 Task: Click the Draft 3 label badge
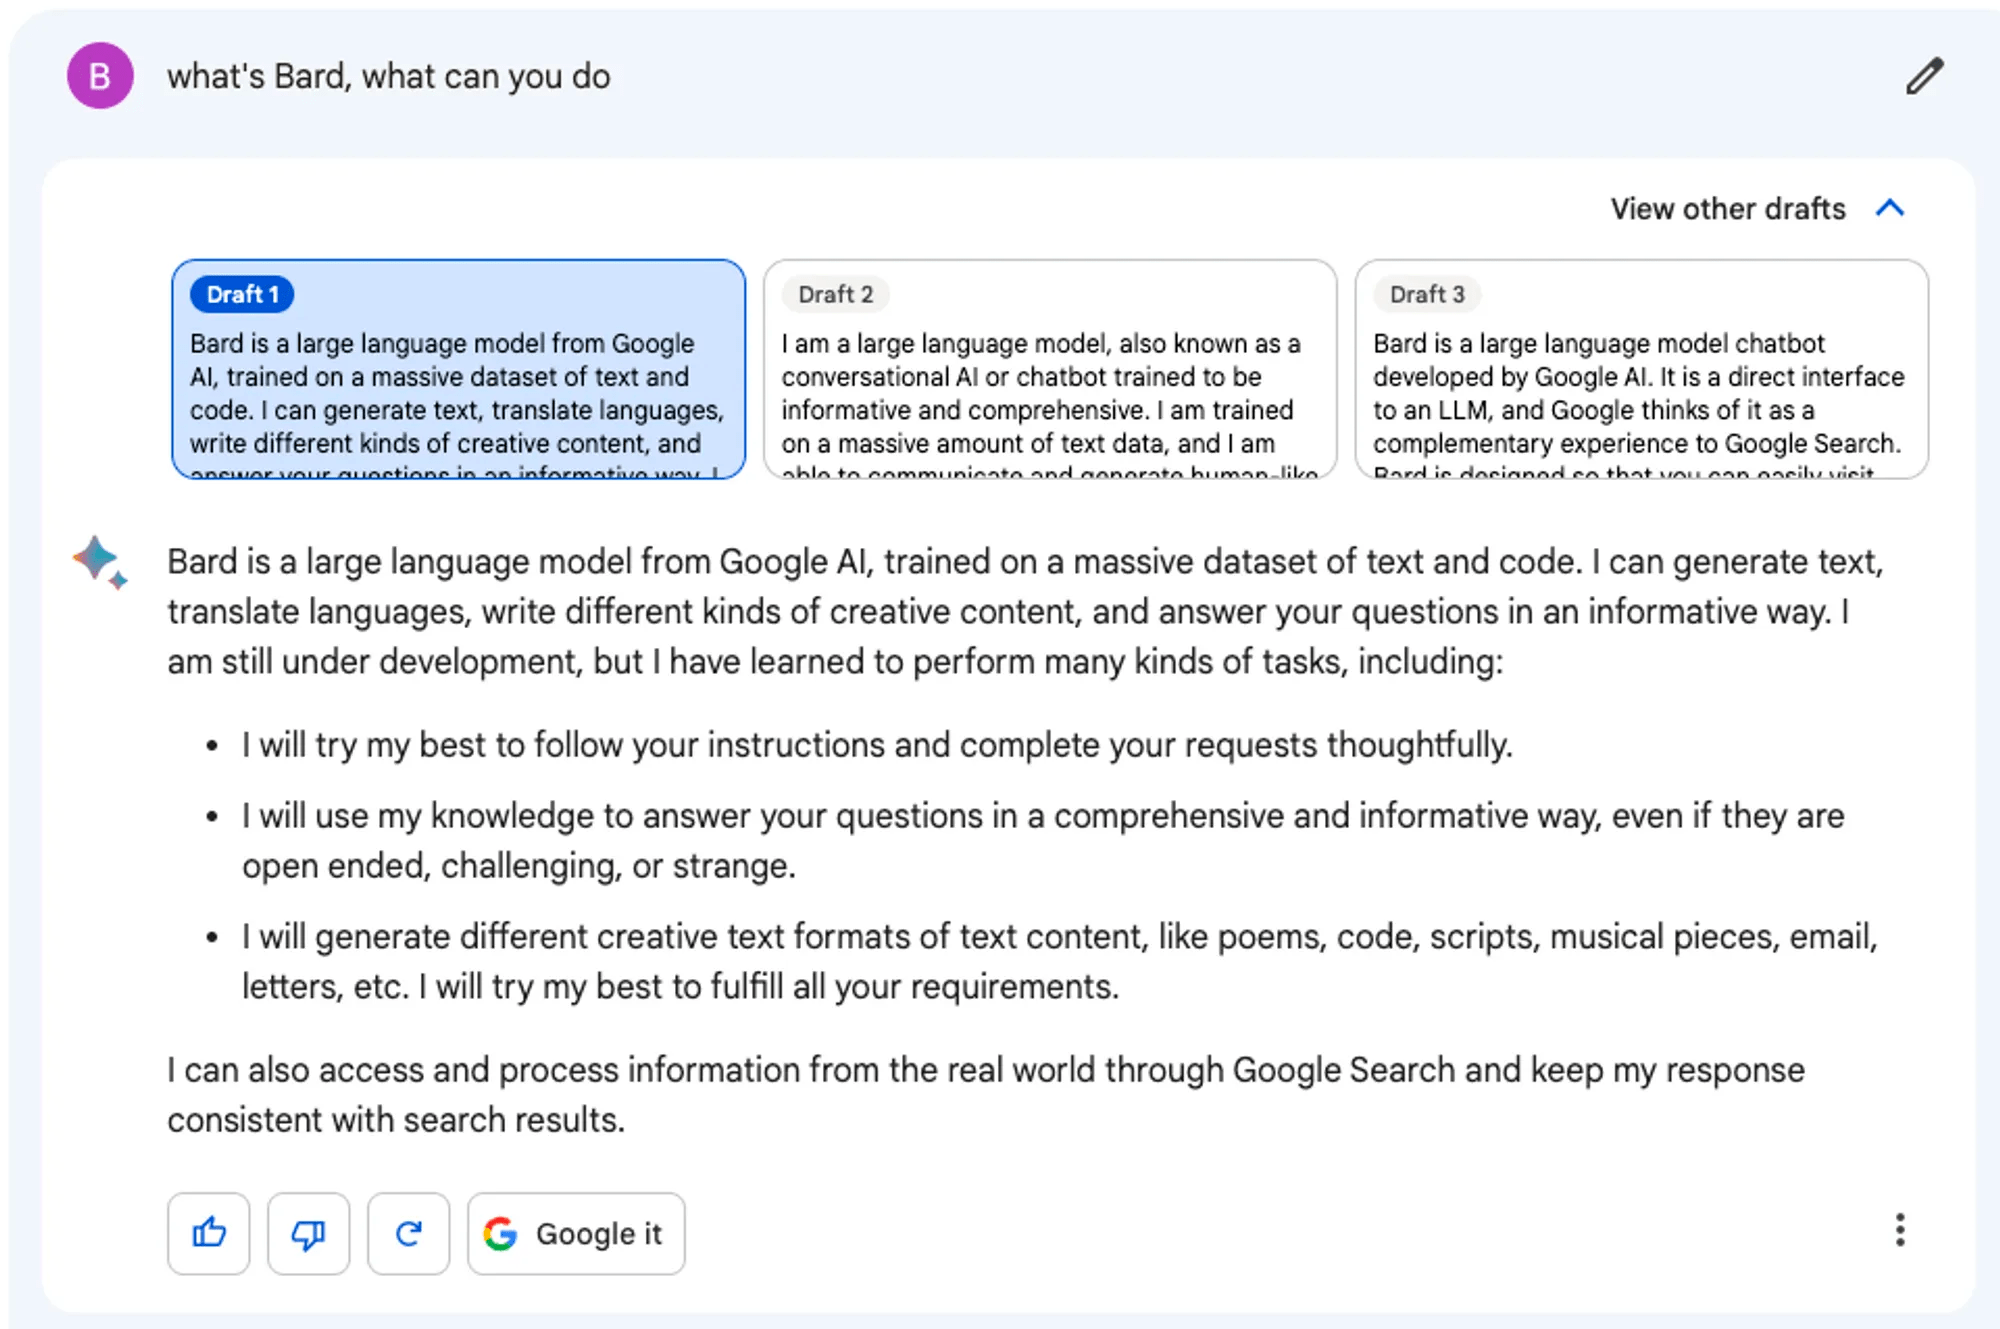[1427, 294]
